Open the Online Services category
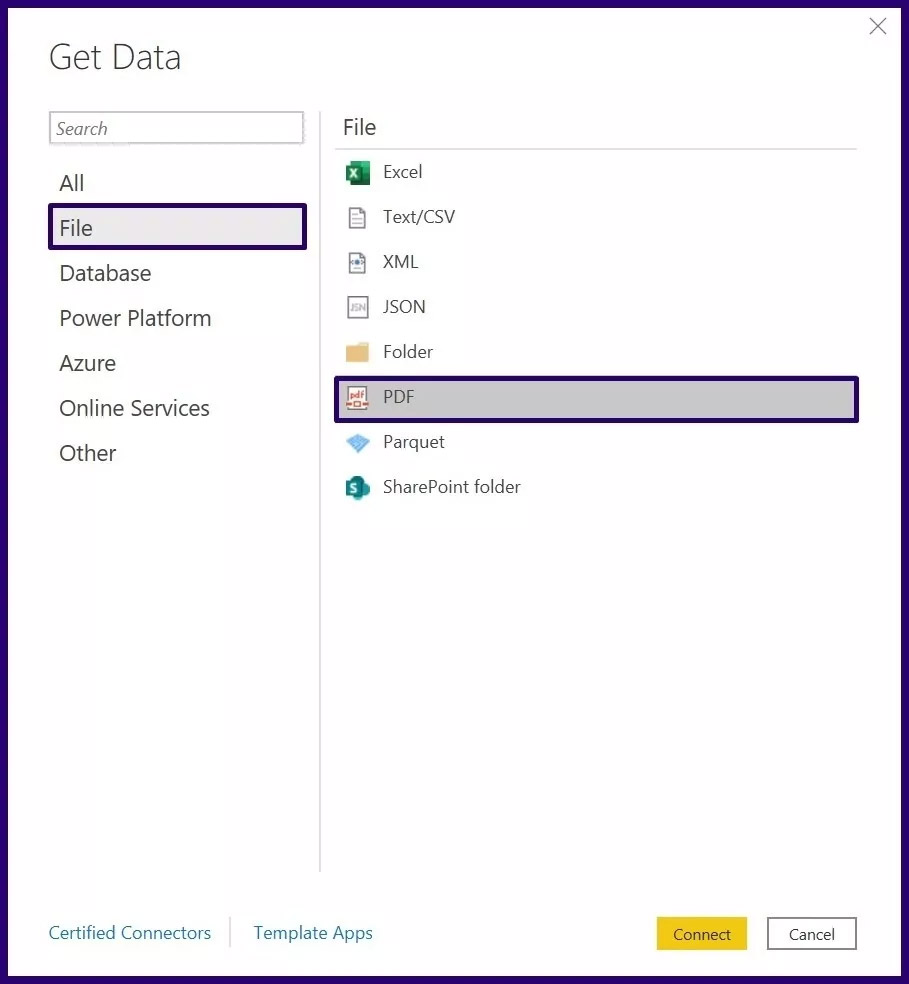The image size is (909, 984). point(134,408)
